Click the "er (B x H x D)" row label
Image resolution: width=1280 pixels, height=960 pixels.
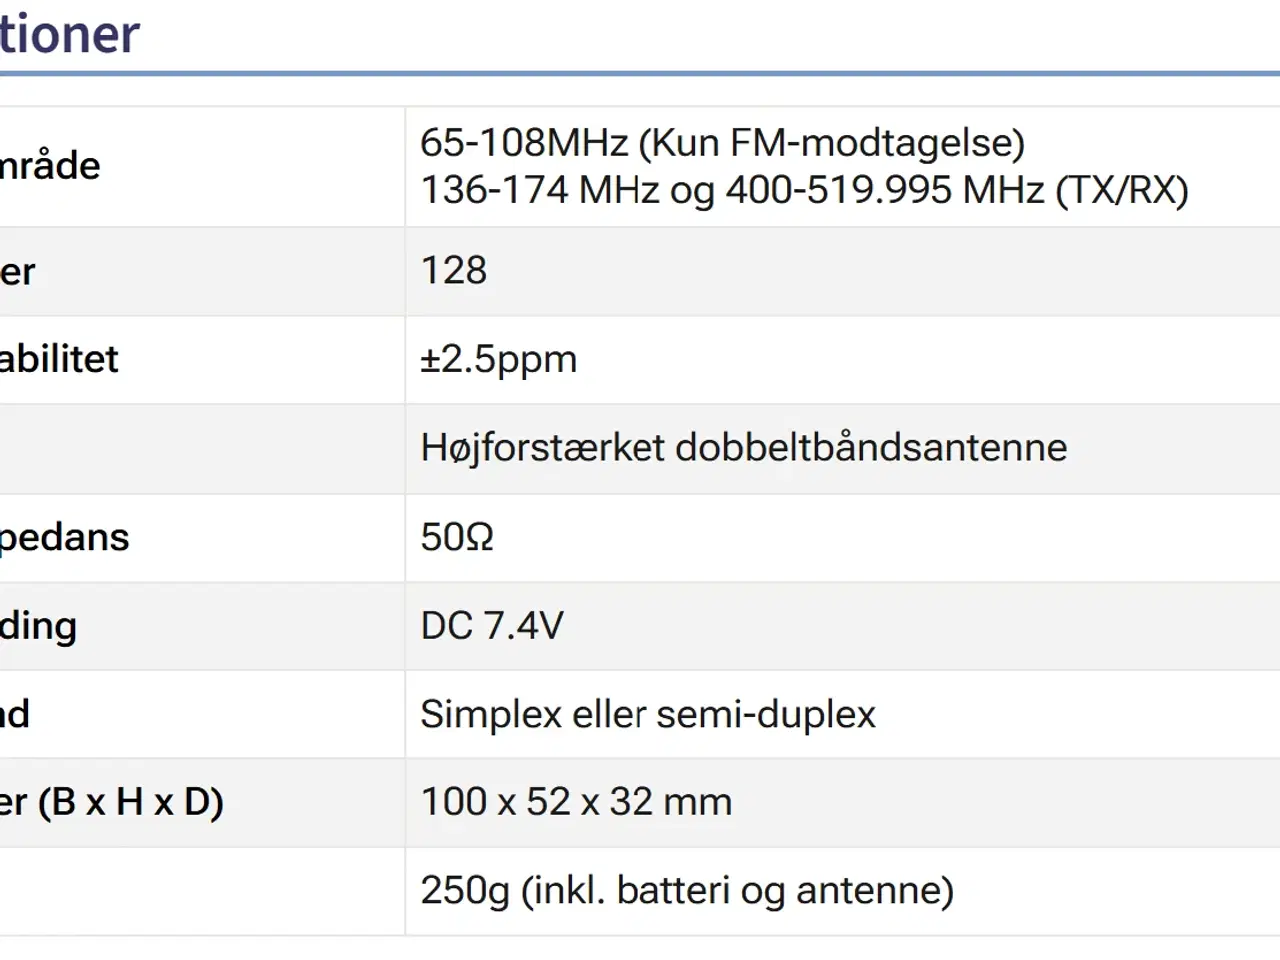coord(111,802)
